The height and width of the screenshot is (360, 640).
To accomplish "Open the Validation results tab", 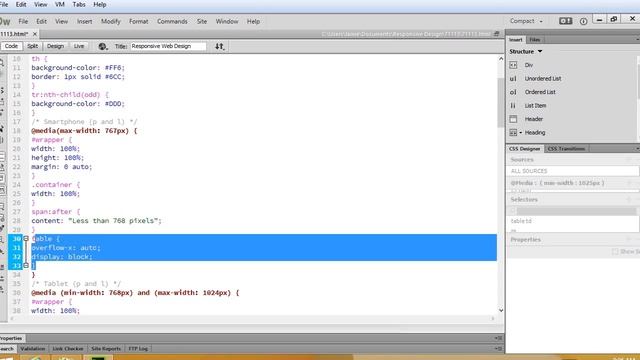I will pyautogui.click(x=33, y=349).
